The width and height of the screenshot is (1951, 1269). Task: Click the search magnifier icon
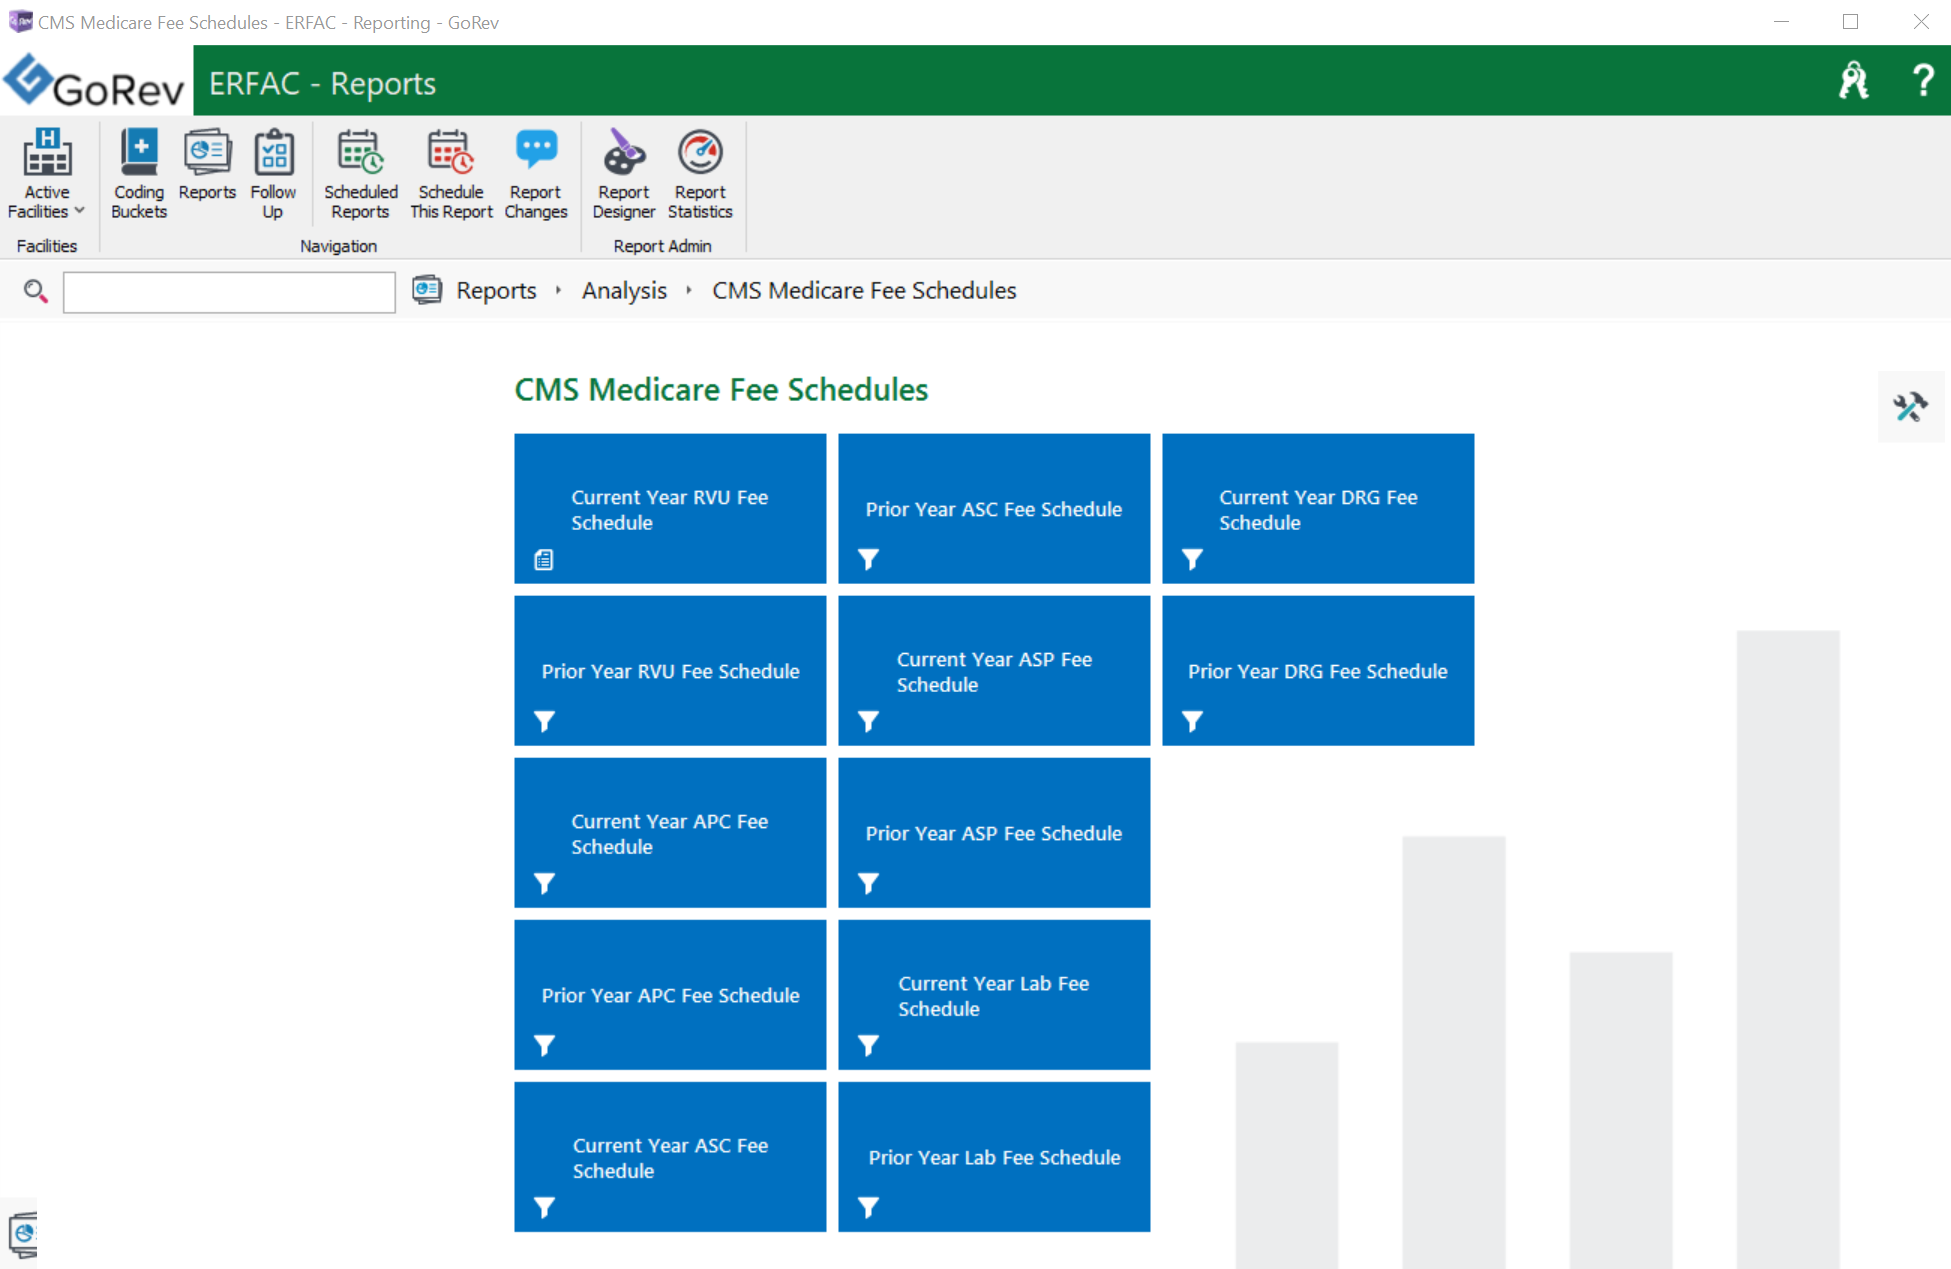click(x=36, y=291)
